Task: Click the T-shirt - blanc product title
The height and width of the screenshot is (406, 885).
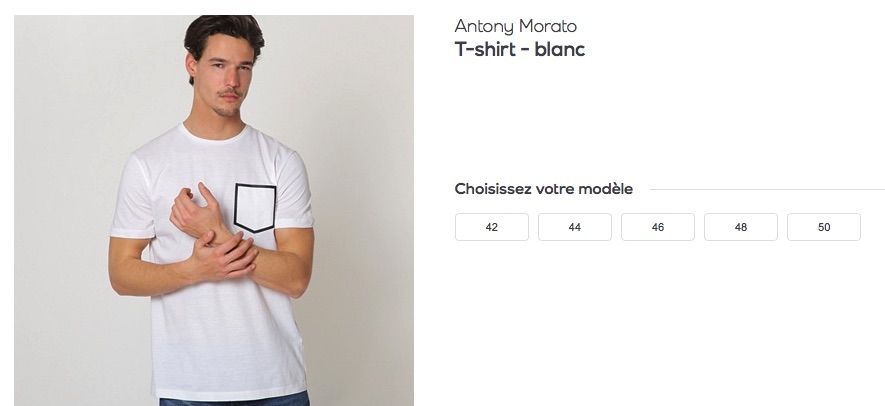Action: (x=519, y=49)
